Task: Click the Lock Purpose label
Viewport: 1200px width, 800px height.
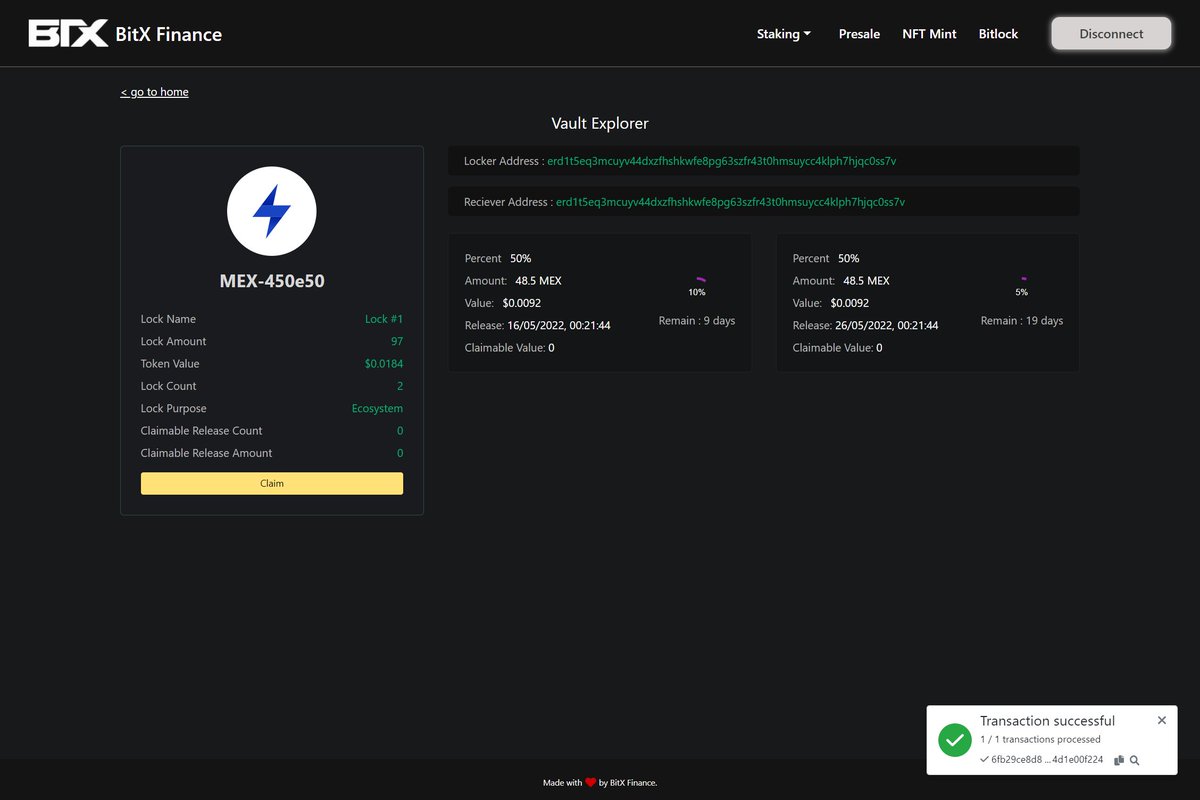Action: (175, 408)
